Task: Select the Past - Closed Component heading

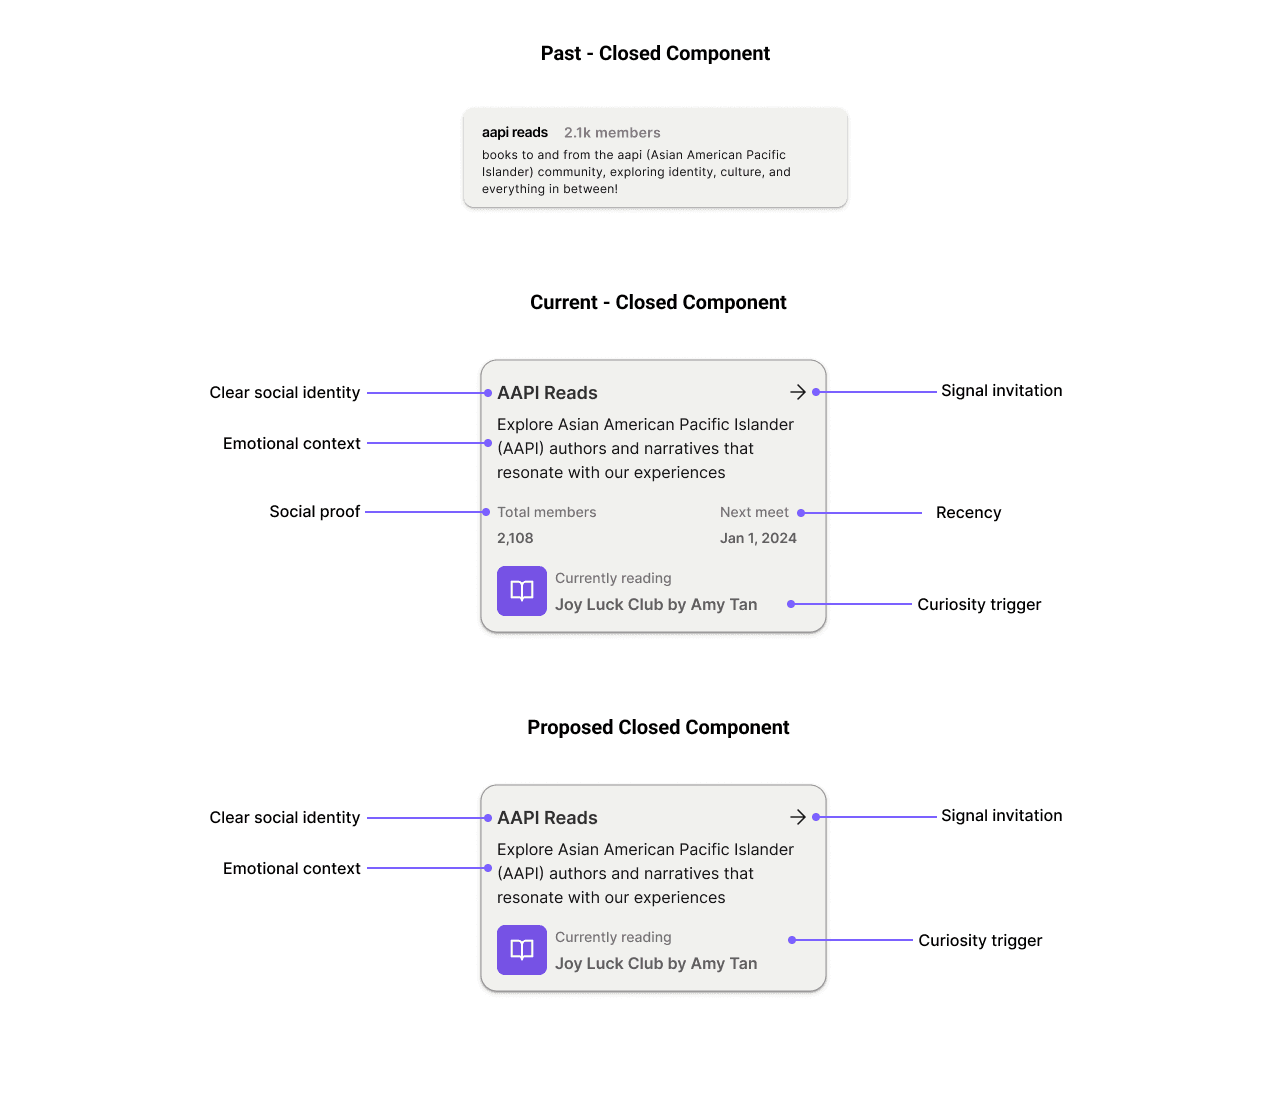Action: tap(655, 53)
